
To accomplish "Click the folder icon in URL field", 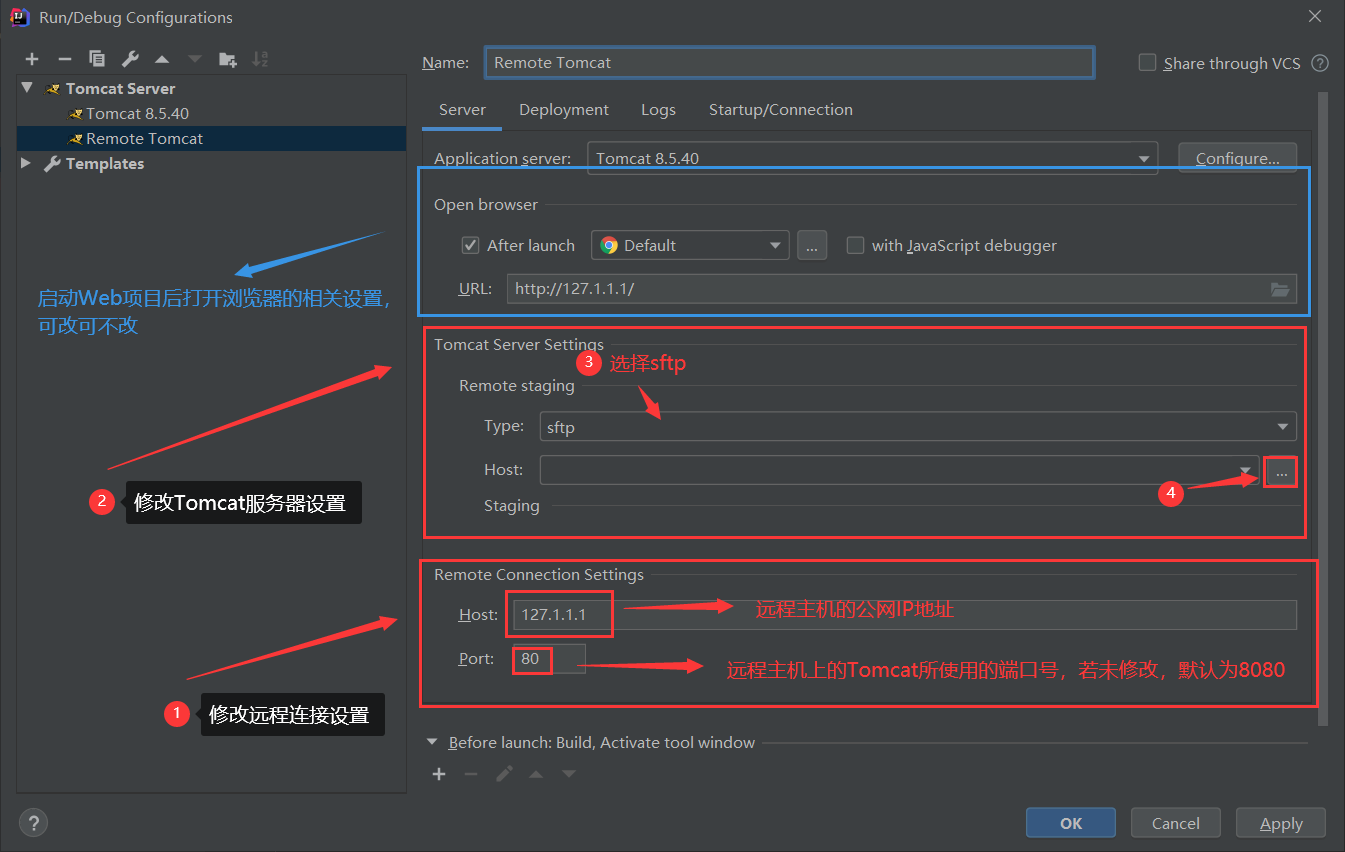I will [1280, 289].
